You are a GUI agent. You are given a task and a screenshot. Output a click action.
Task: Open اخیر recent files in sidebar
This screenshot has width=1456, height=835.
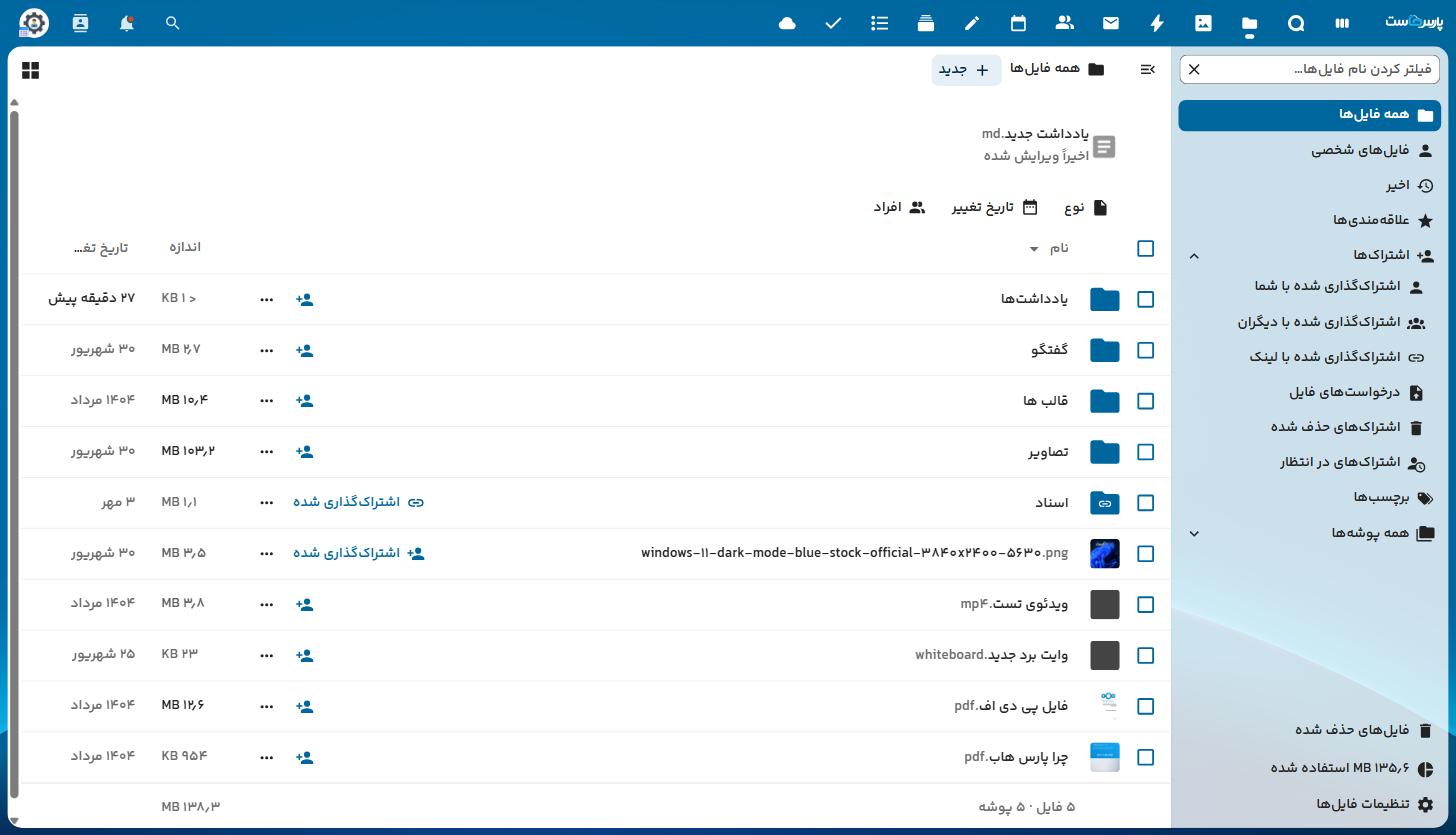[x=1309, y=185]
